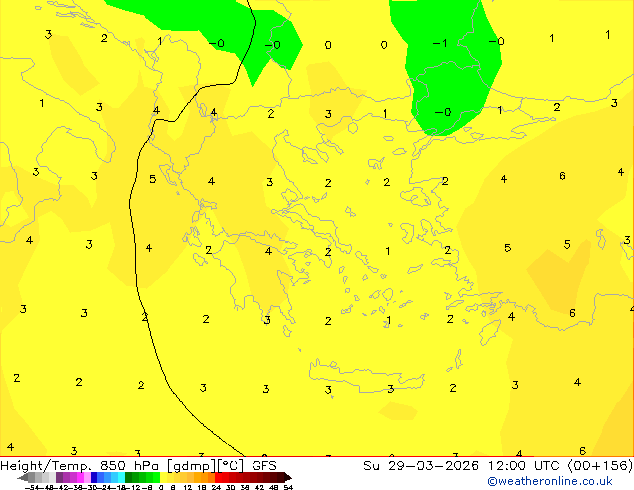The height and width of the screenshot is (490, 634).
Task: Select the bright red swatch above legend 24
Action: (218, 478)
